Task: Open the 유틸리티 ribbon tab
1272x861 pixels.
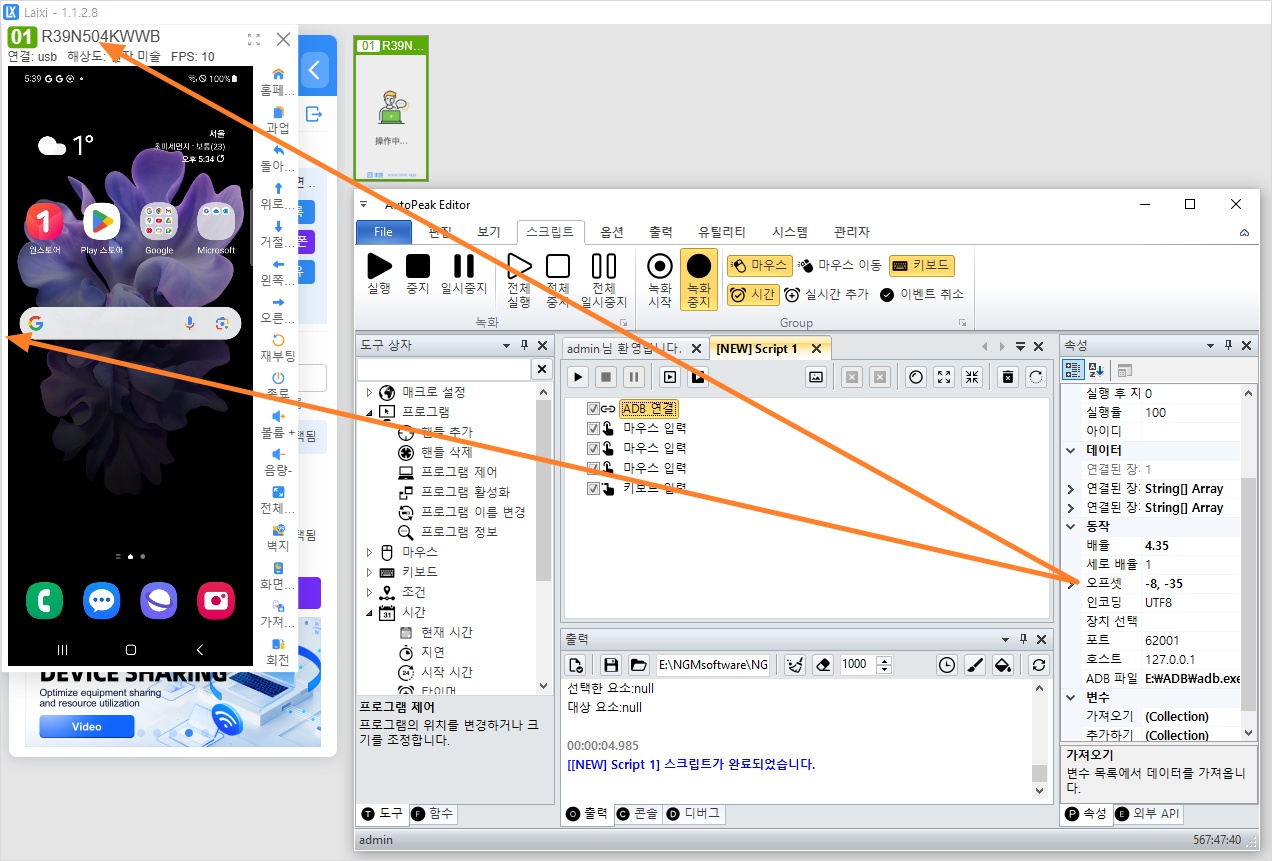Action: point(722,232)
